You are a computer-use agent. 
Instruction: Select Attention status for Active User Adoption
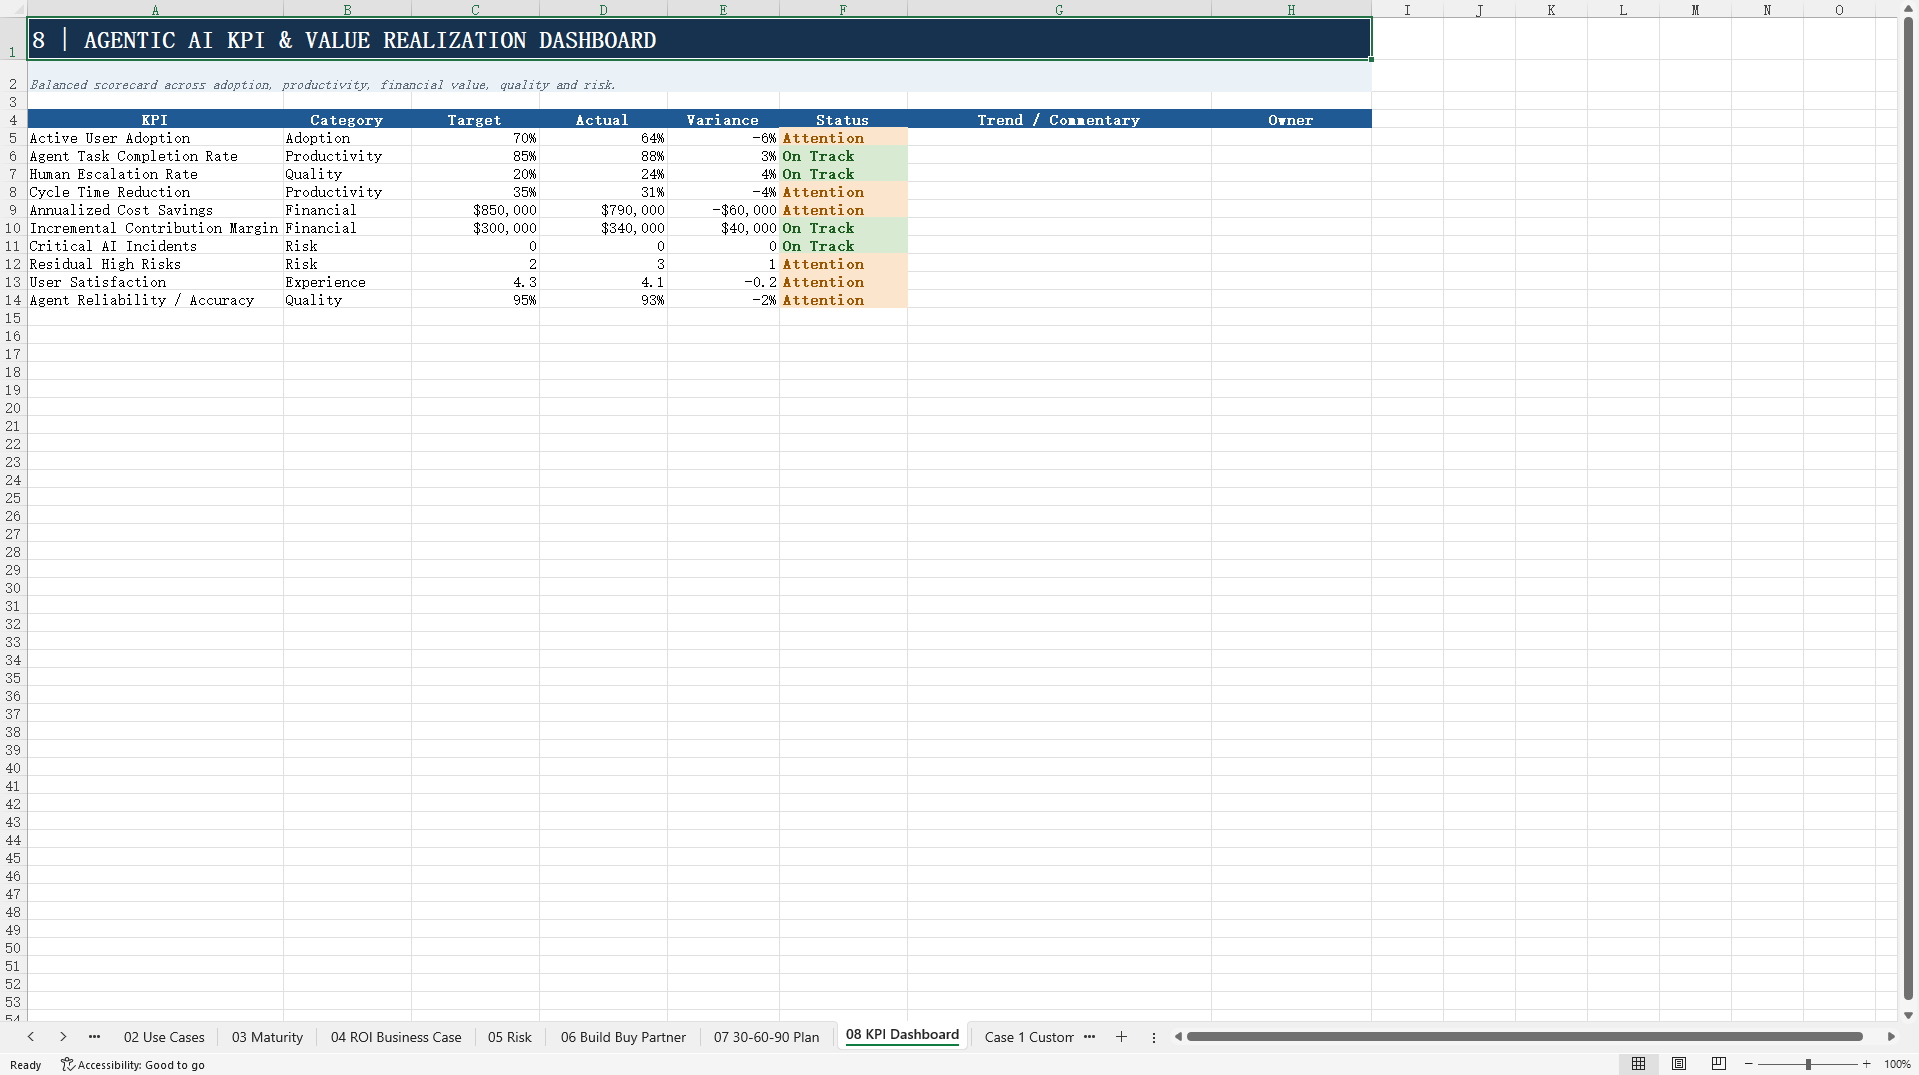pos(843,138)
